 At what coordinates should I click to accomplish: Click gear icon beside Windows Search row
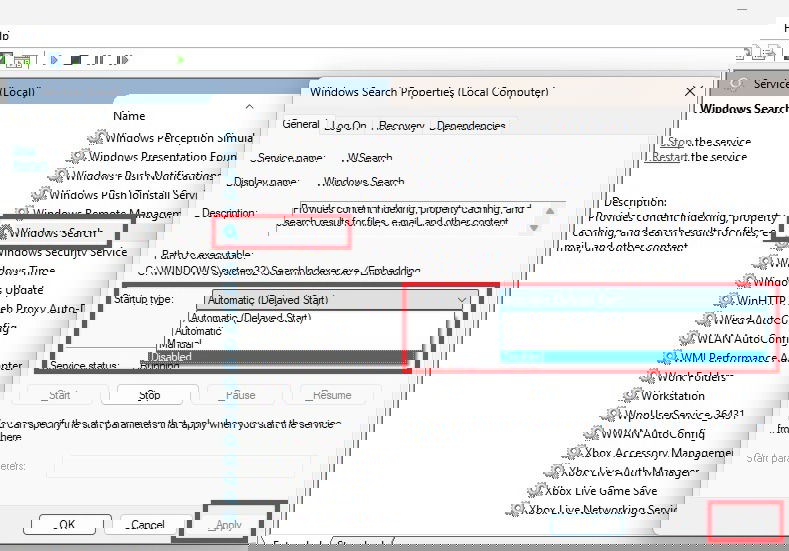point(5,232)
